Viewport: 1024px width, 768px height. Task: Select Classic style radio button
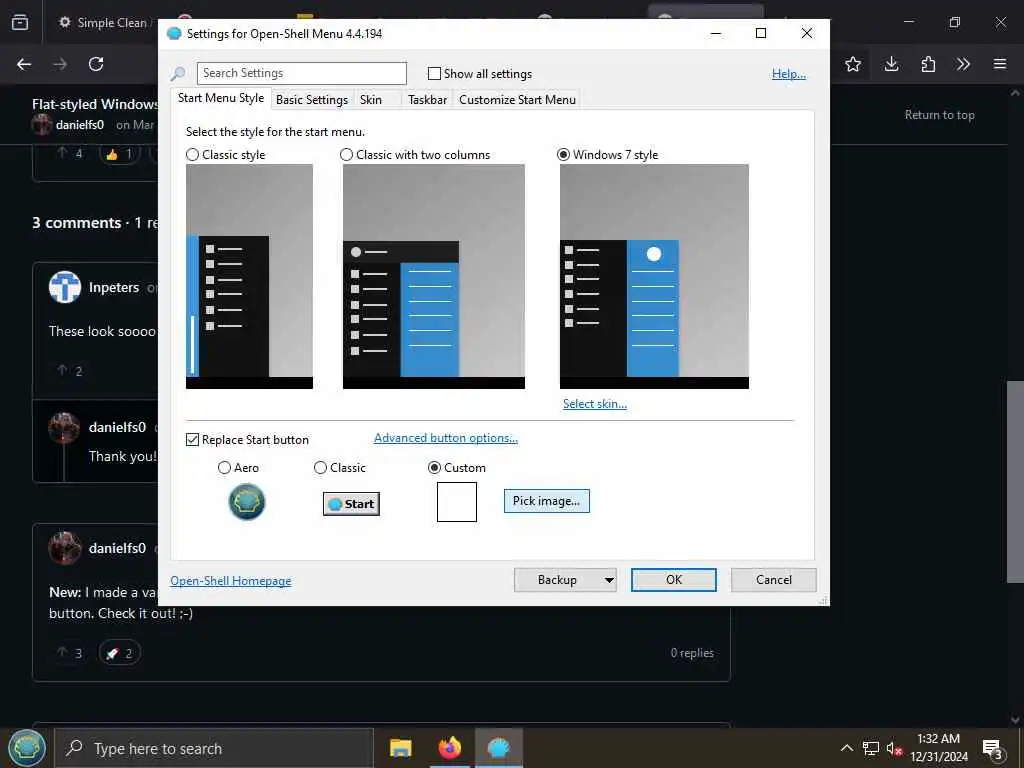[192, 155]
